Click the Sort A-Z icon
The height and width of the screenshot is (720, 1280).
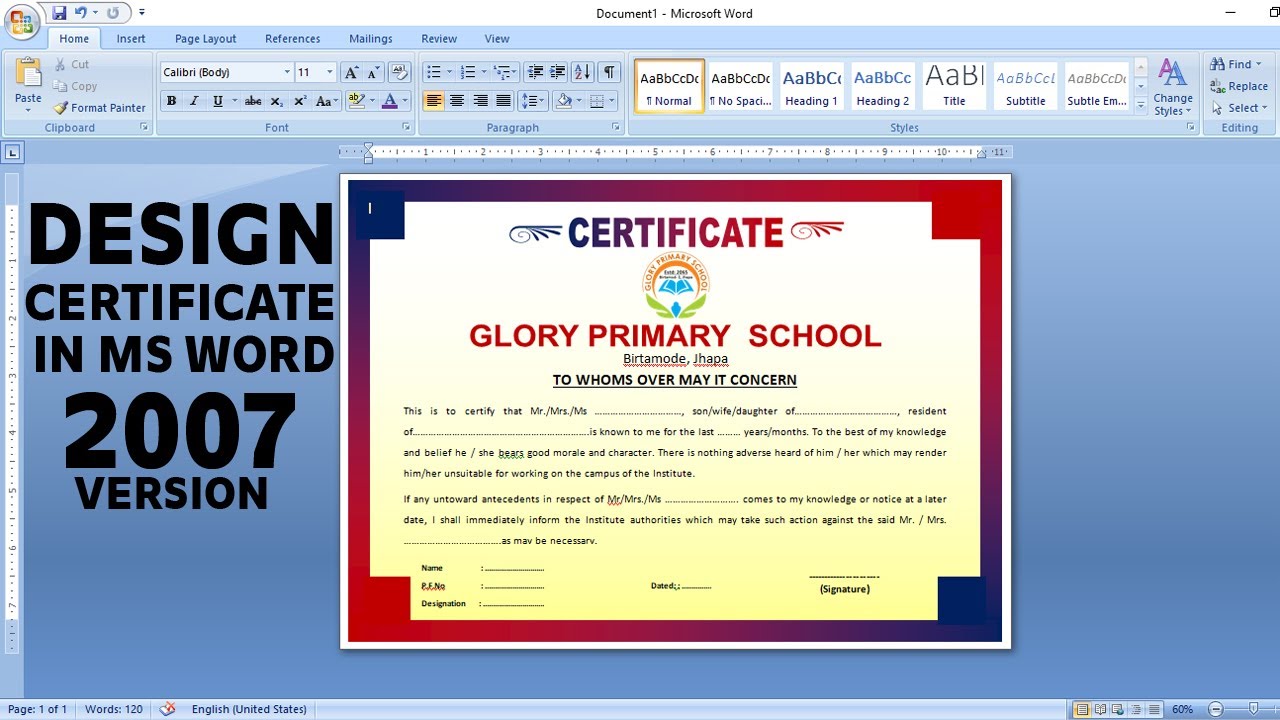pyautogui.click(x=583, y=72)
